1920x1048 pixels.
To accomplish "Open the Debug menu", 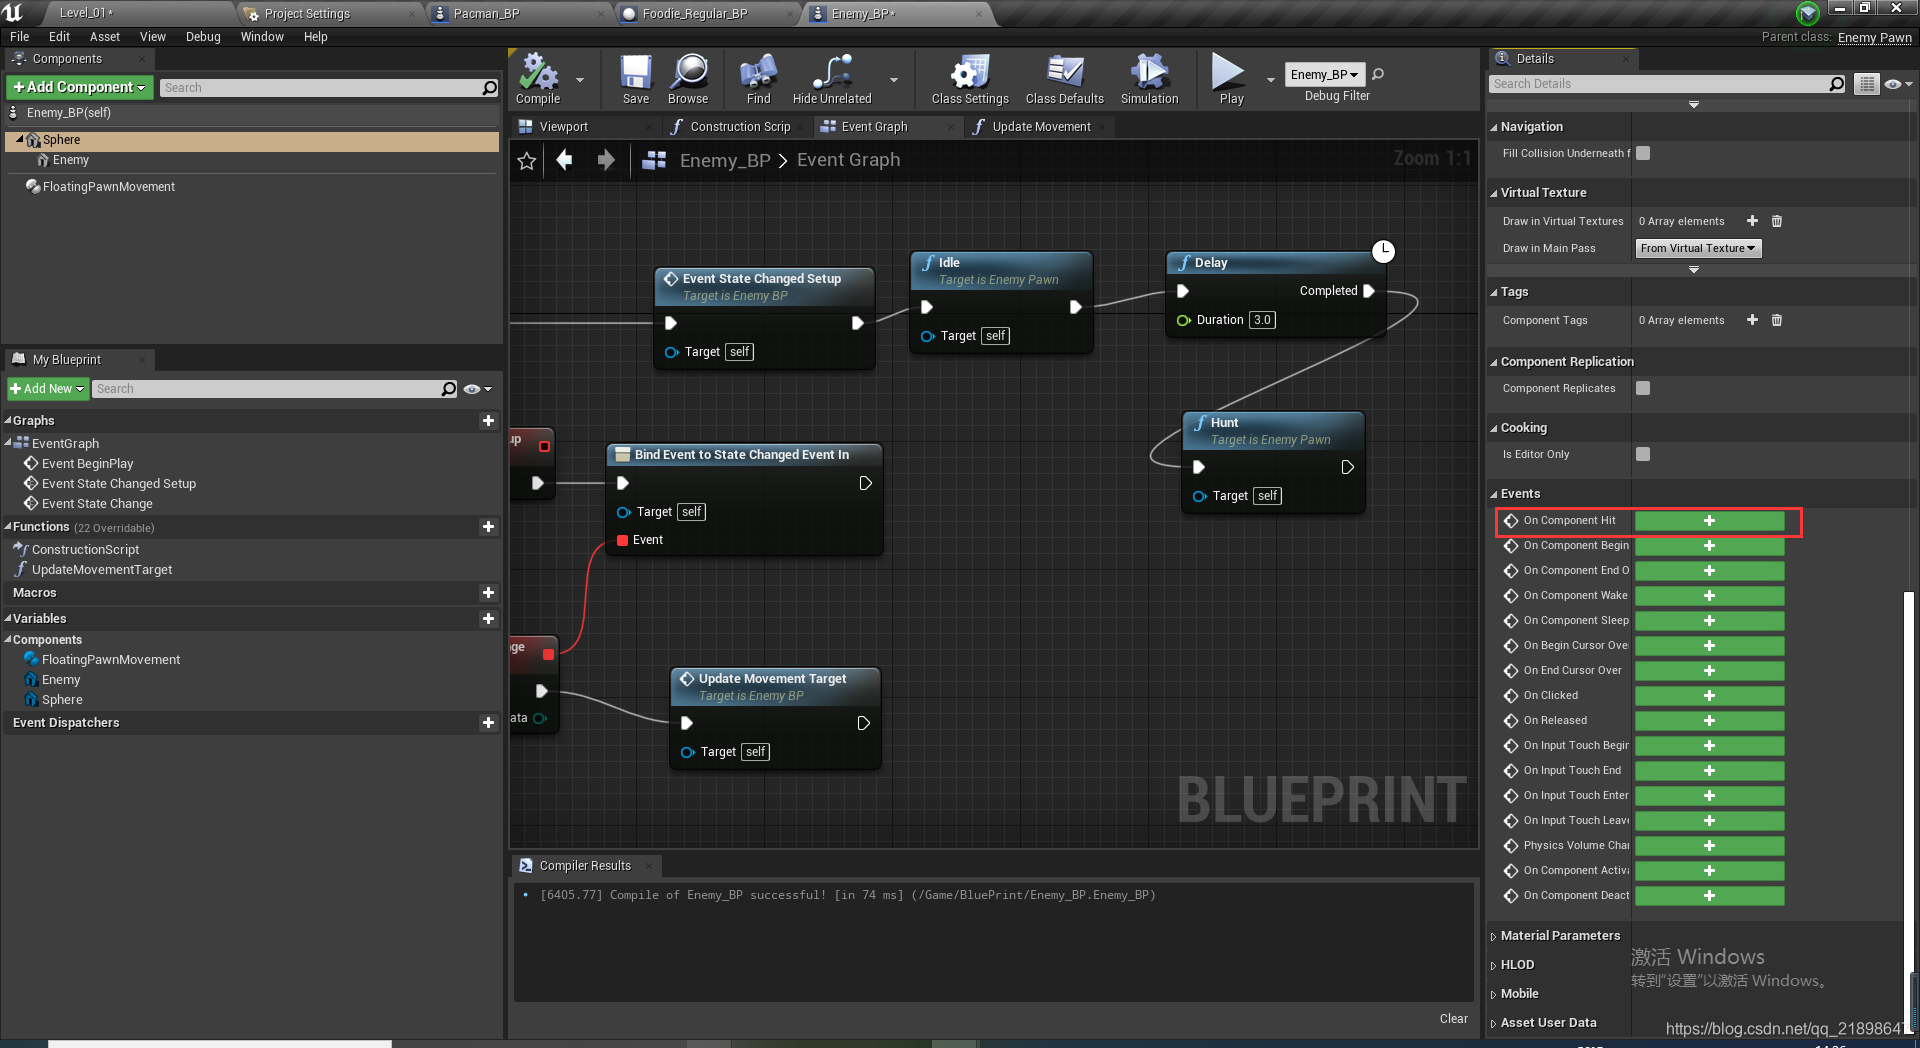I will coord(203,37).
